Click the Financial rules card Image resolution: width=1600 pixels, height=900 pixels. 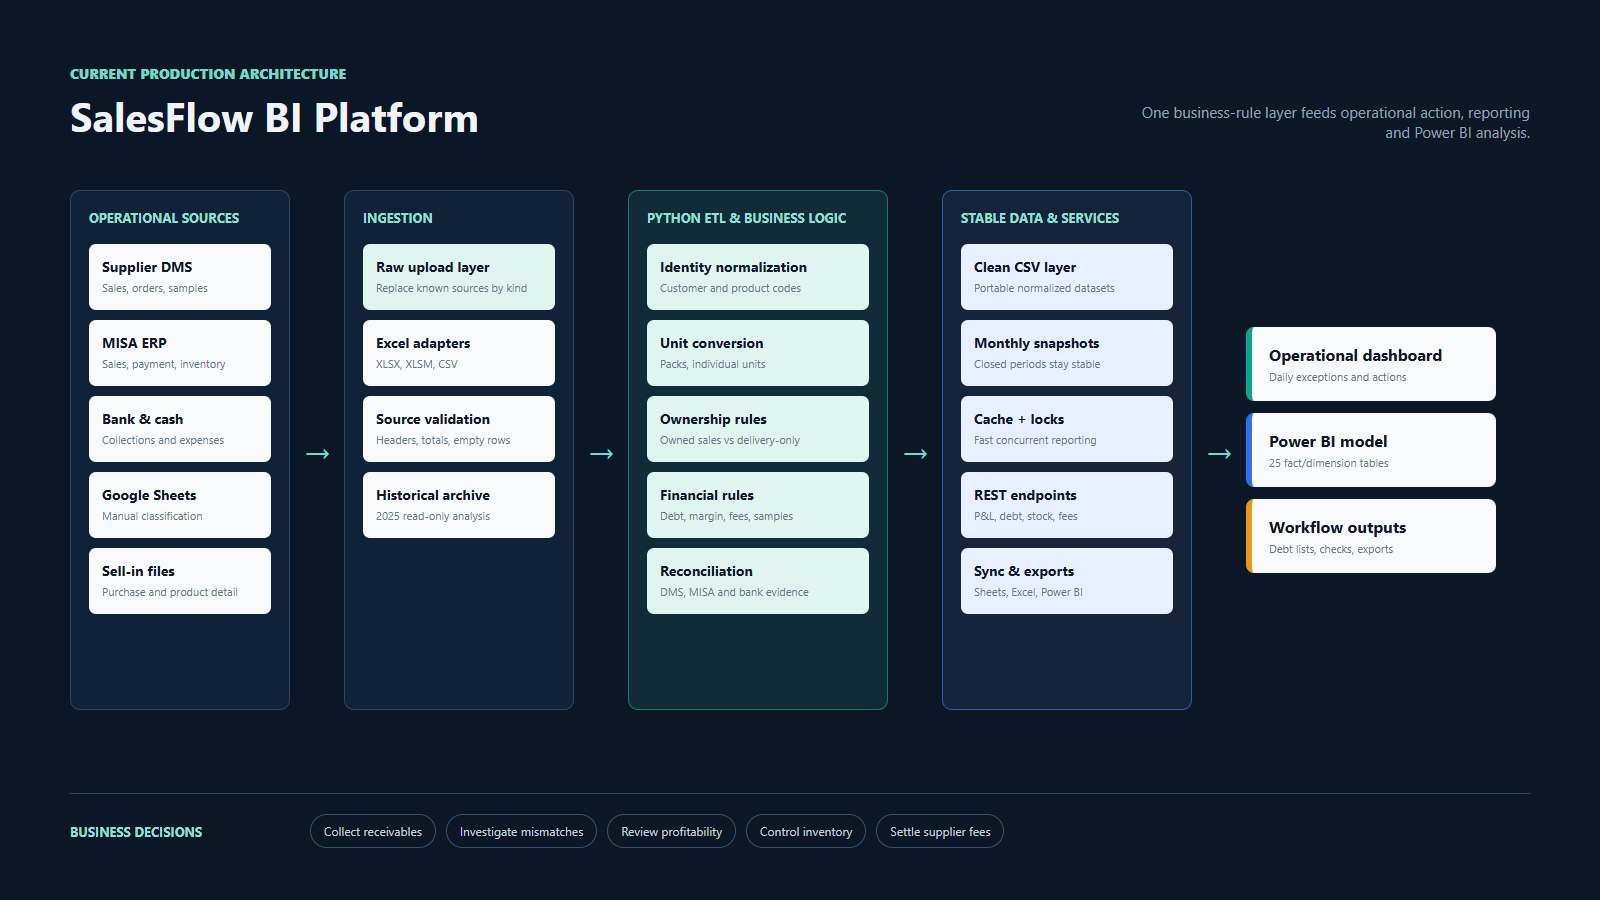[x=758, y=505]
